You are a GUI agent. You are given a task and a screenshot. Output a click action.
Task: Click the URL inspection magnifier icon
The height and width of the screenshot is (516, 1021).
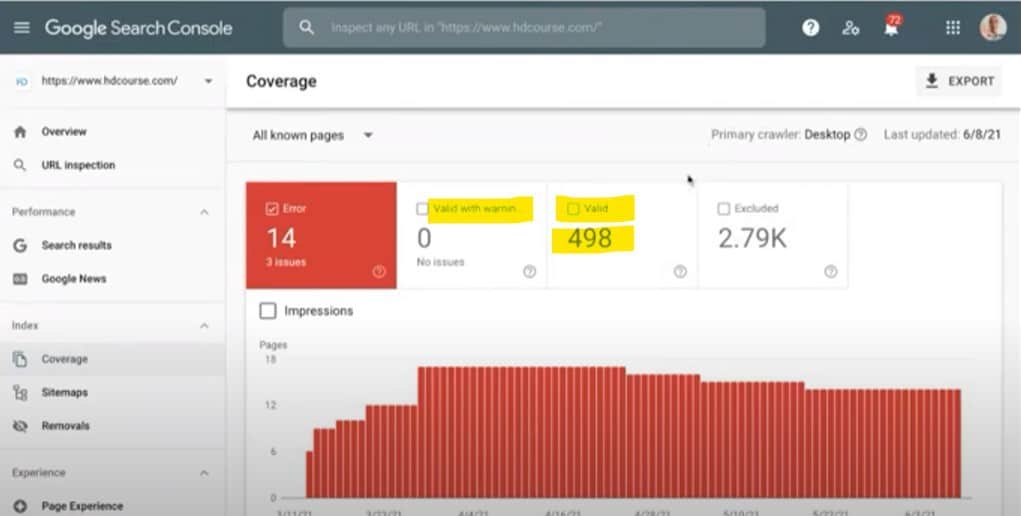click(20, 165)
